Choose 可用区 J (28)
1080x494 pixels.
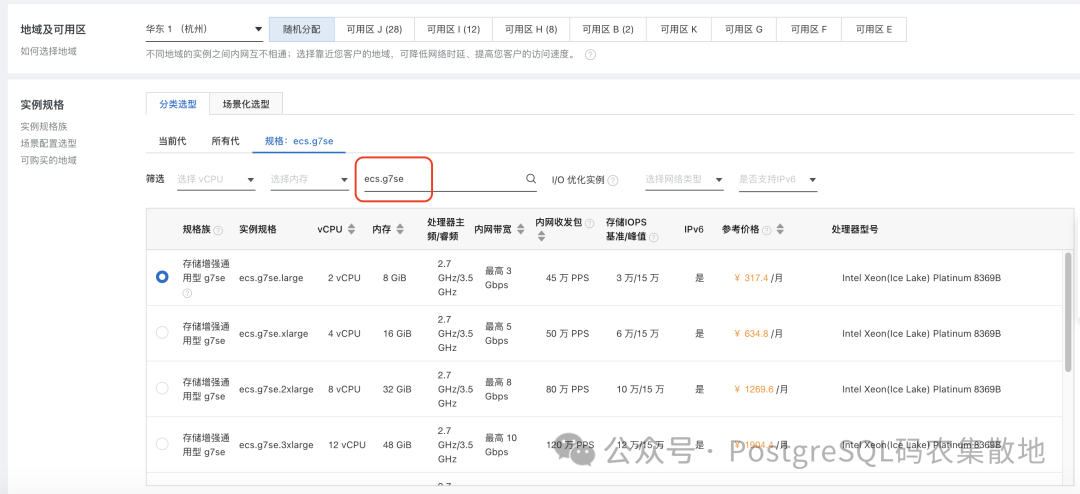[x=374, y=30]
